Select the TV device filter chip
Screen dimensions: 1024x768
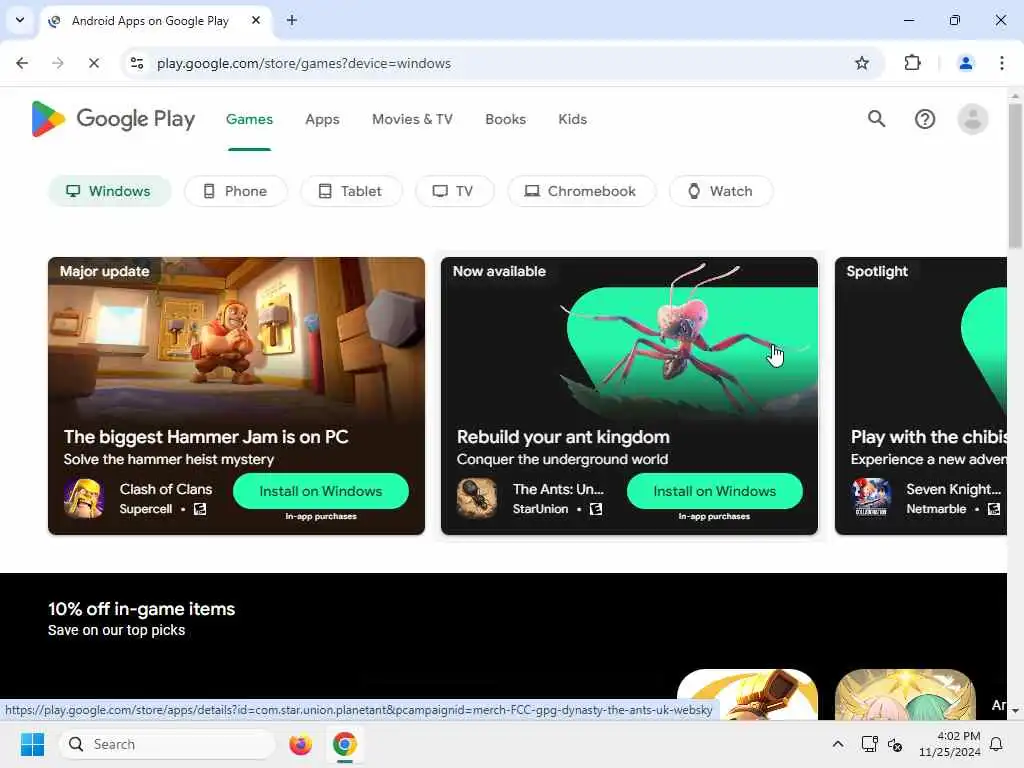[x=455, y=191]
